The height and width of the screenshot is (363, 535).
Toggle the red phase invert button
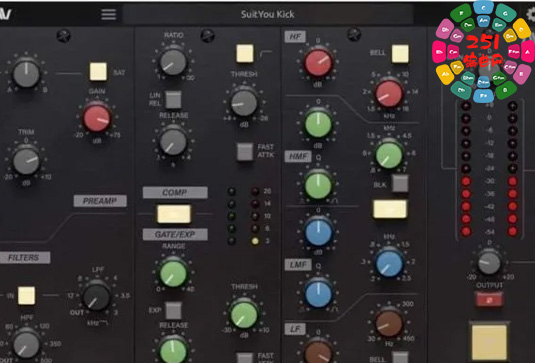(490, 300)
